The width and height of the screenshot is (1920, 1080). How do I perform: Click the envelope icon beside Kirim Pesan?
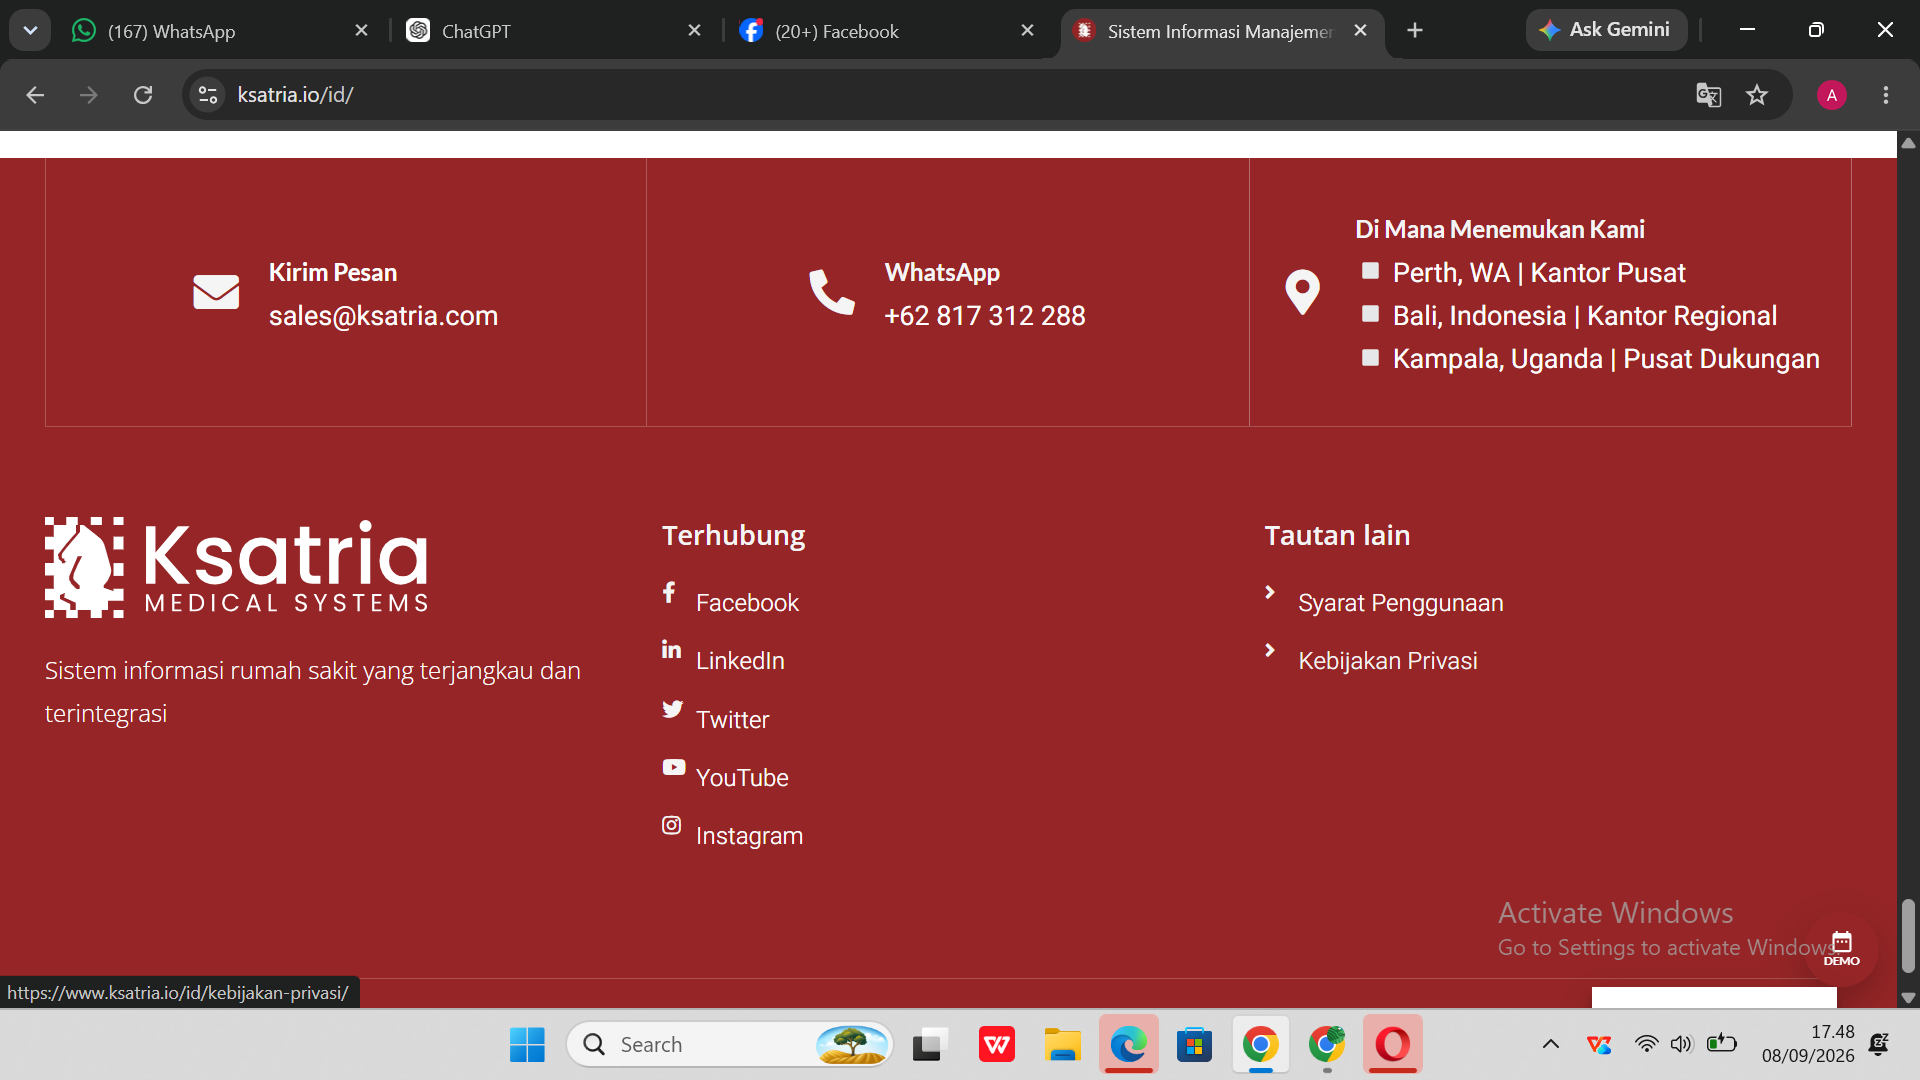(x=216, y=292)
